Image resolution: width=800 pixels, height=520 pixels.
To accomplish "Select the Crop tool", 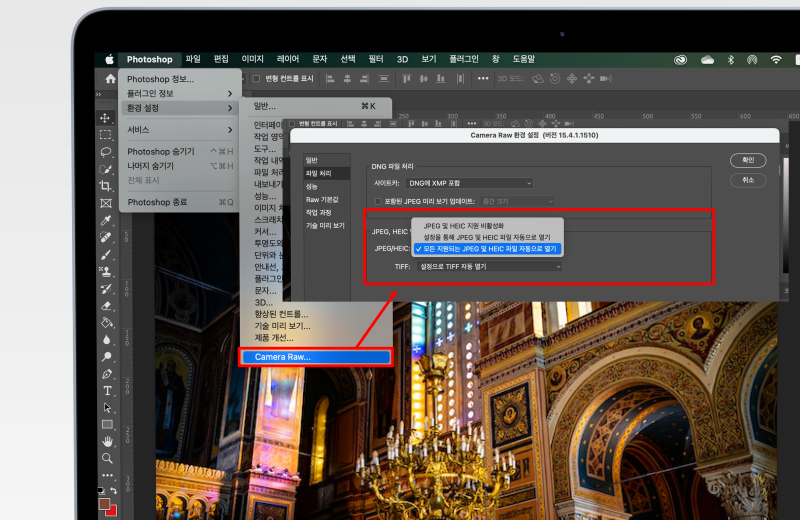I will [x=106, y=186].
